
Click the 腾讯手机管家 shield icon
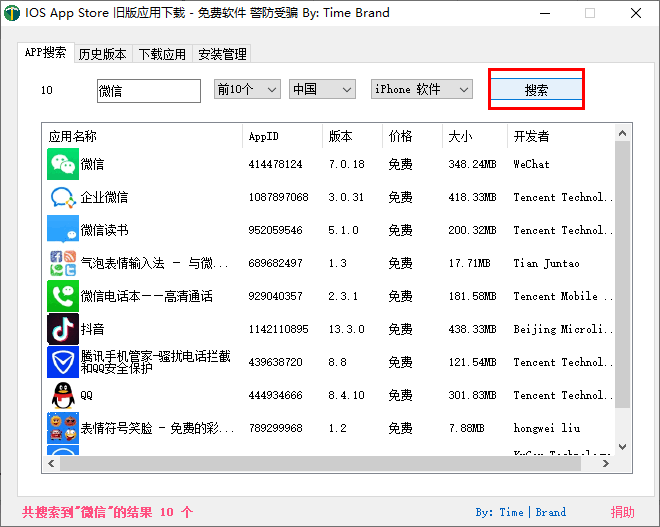63,362
